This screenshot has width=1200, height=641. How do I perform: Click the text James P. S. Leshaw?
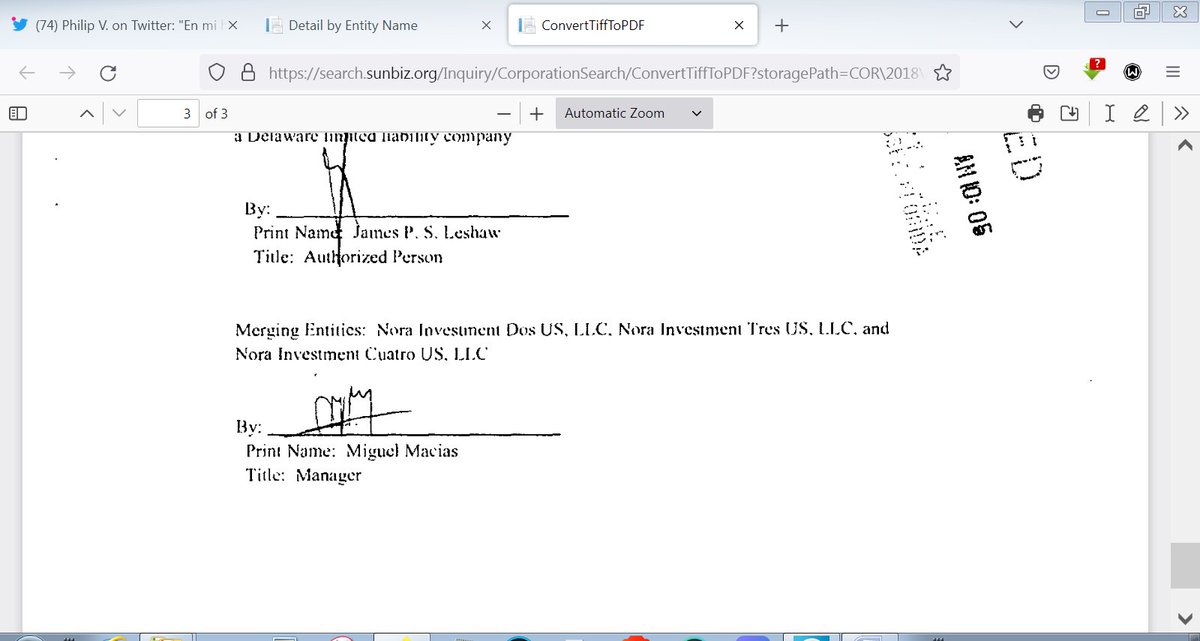click(427, 232)
